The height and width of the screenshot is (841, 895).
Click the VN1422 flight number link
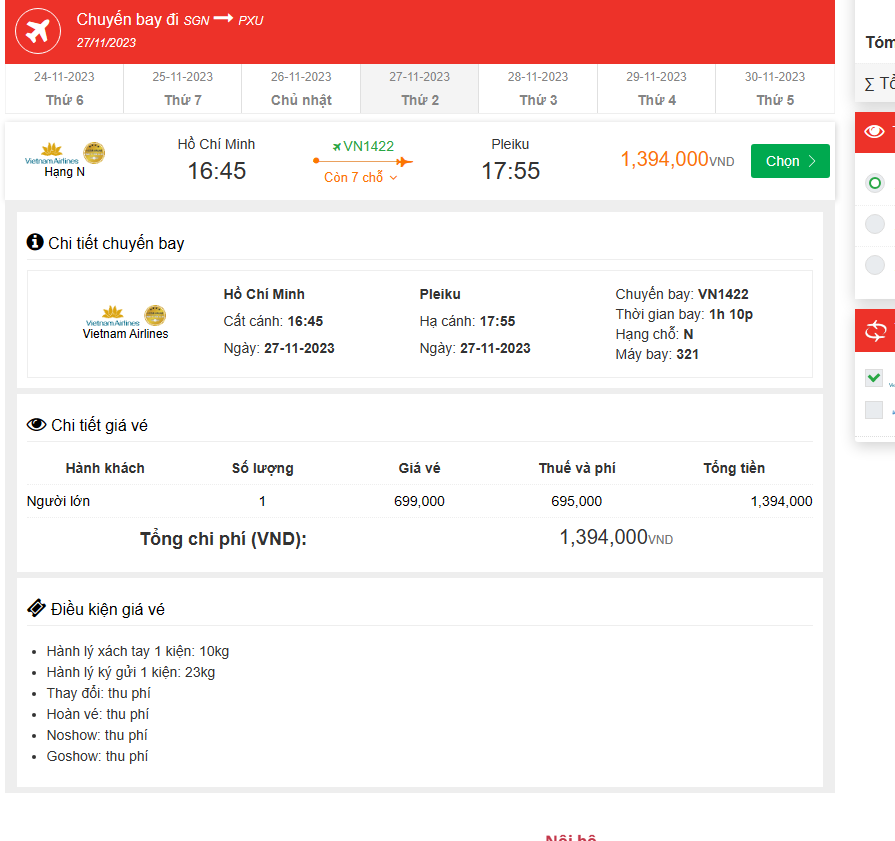pos(368,146)
